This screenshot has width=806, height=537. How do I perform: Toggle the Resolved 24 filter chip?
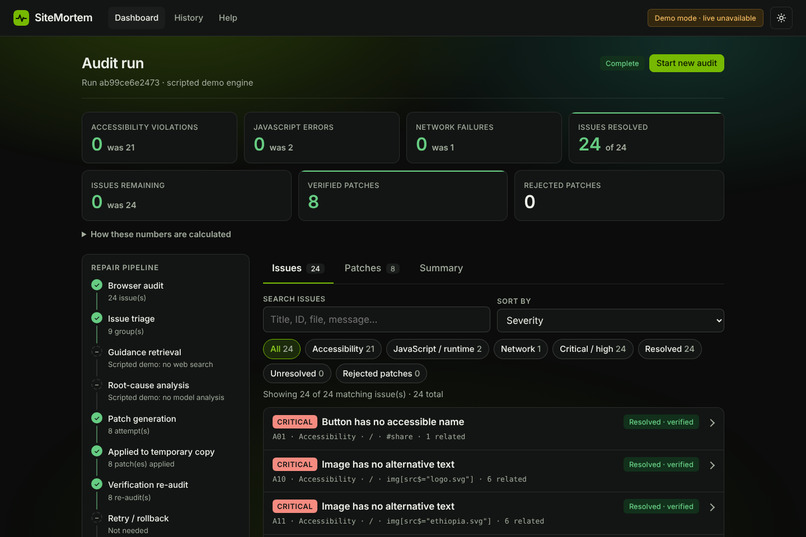[669, 349]
